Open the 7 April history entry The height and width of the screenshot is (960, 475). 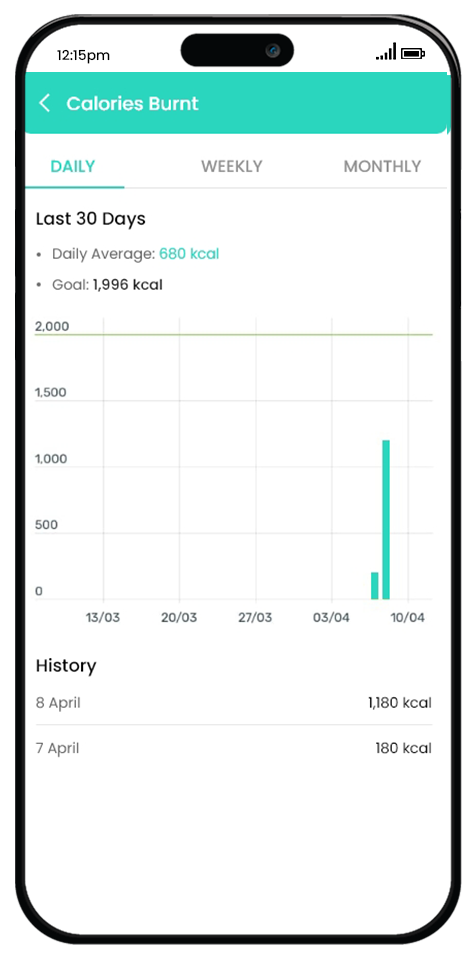(x=234, y=748)
